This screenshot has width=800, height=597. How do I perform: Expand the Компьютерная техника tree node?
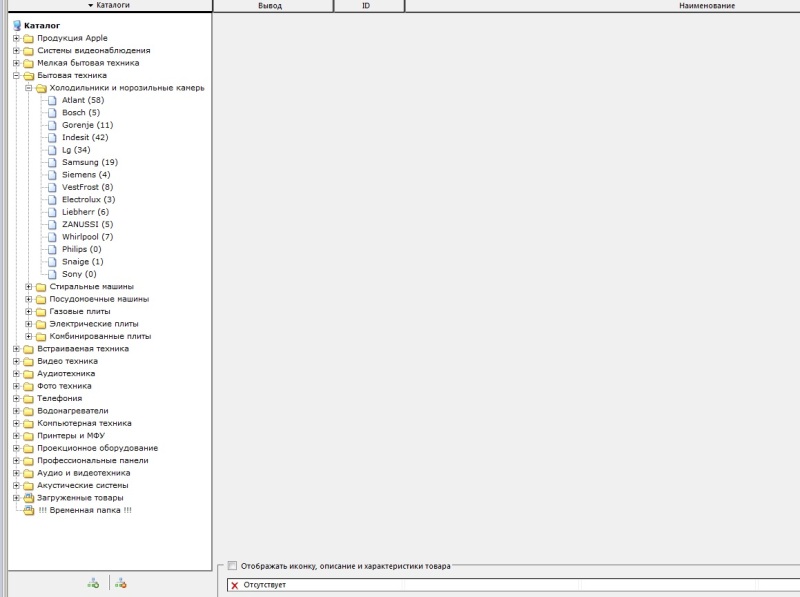coord(16,424)
